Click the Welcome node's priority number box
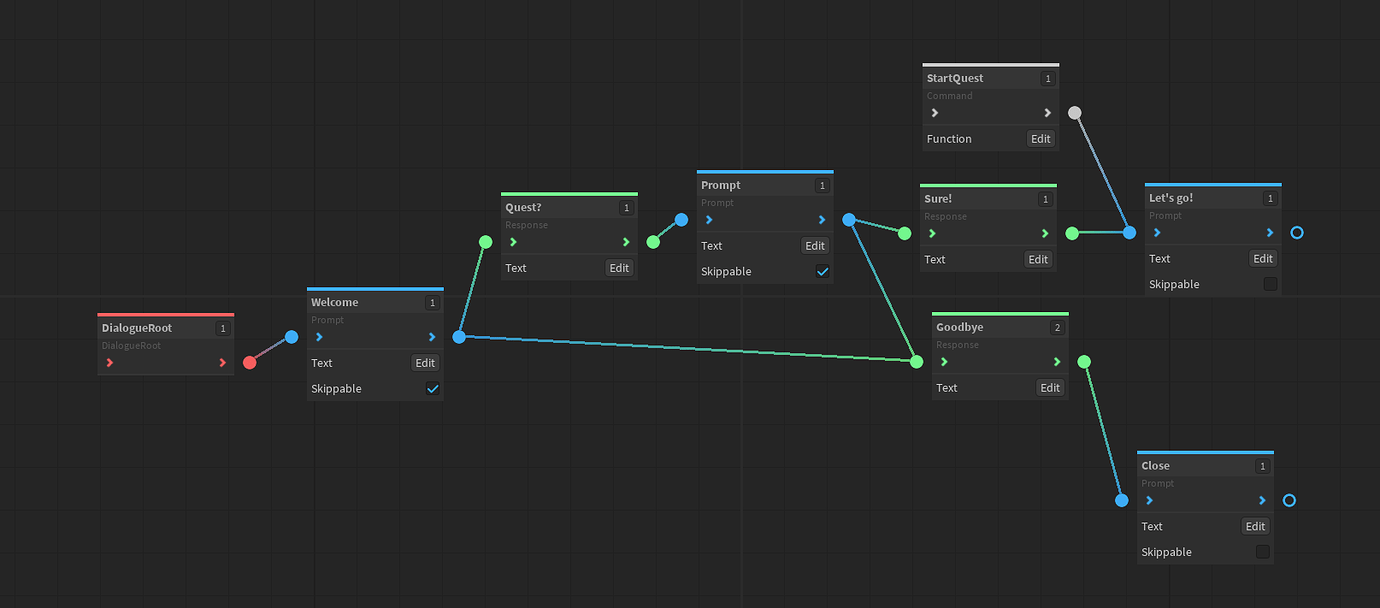 (432, 303)
